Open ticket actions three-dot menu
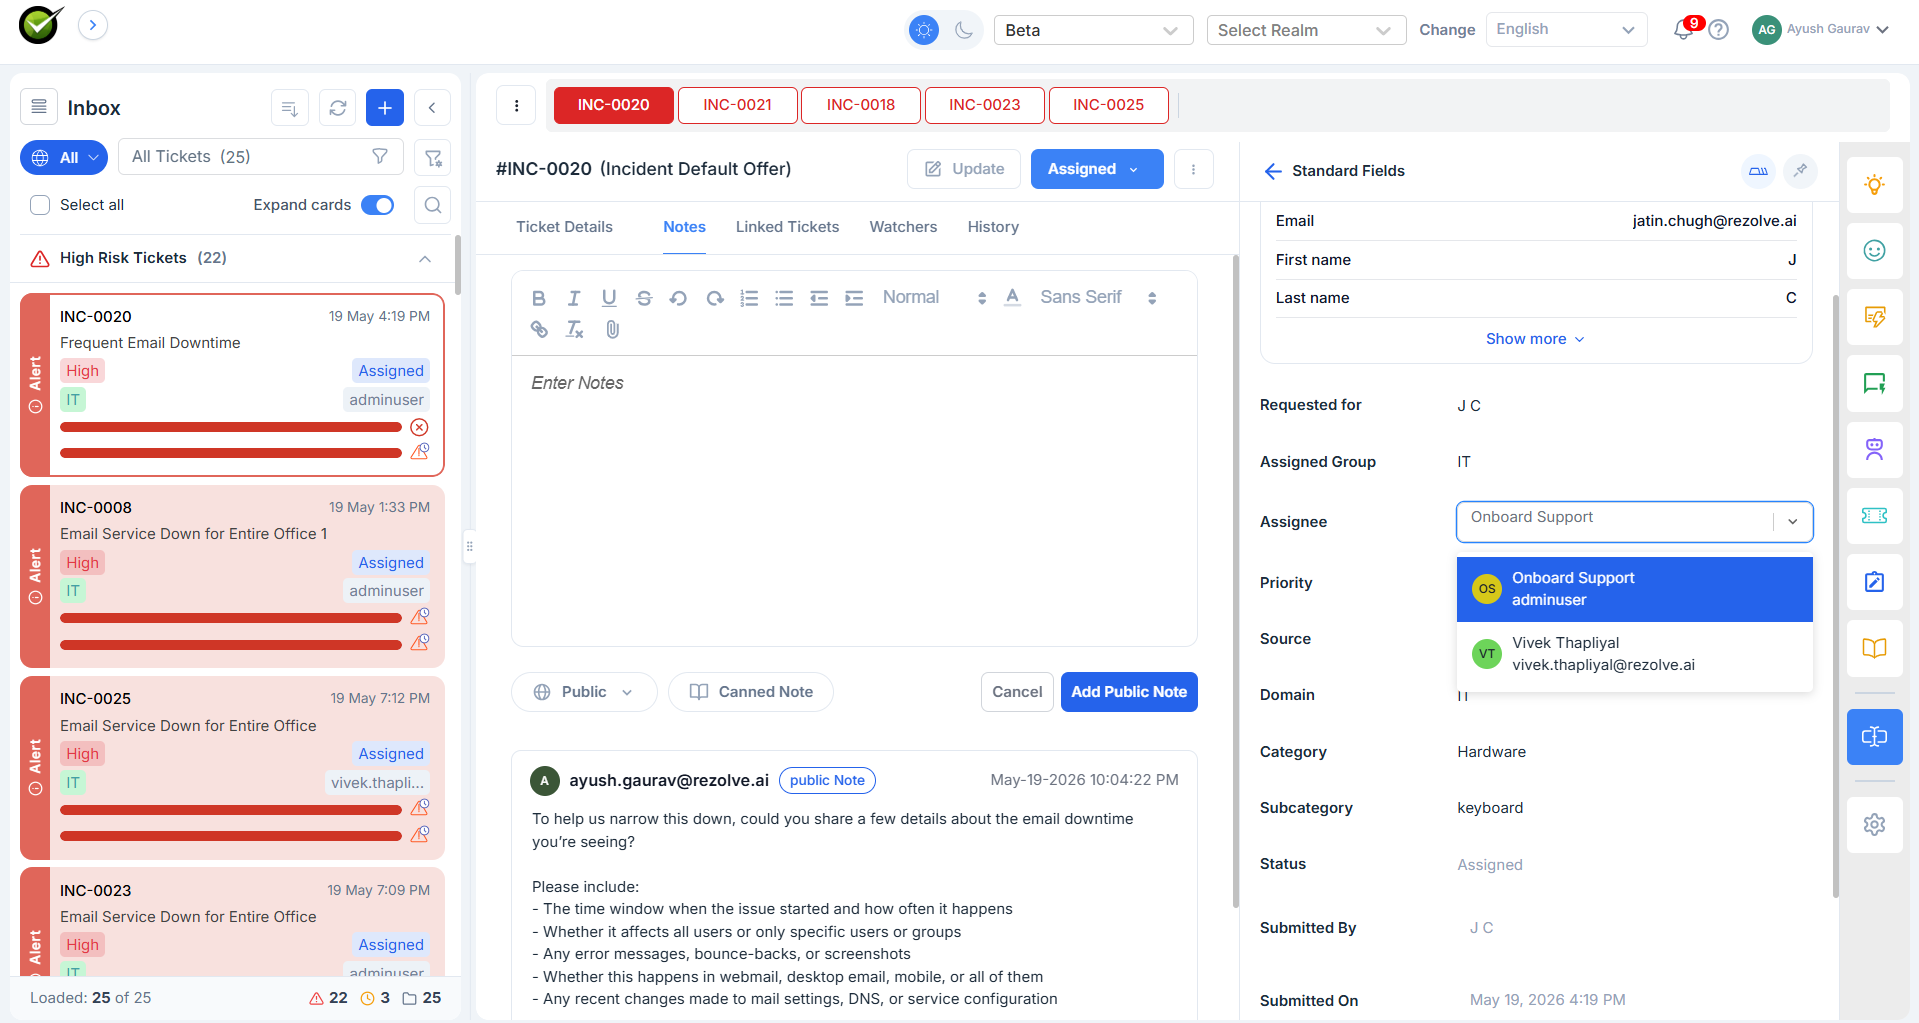Viewport: 1919px width, 1023px height. point(1193,169)
